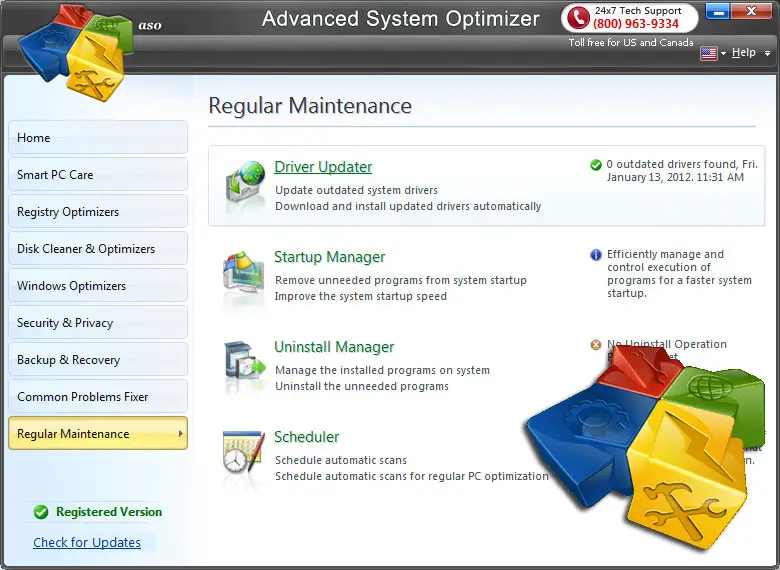Launch the Startup Manager tool
Viewport: 780px width, 570px height.
pos(329,257)
